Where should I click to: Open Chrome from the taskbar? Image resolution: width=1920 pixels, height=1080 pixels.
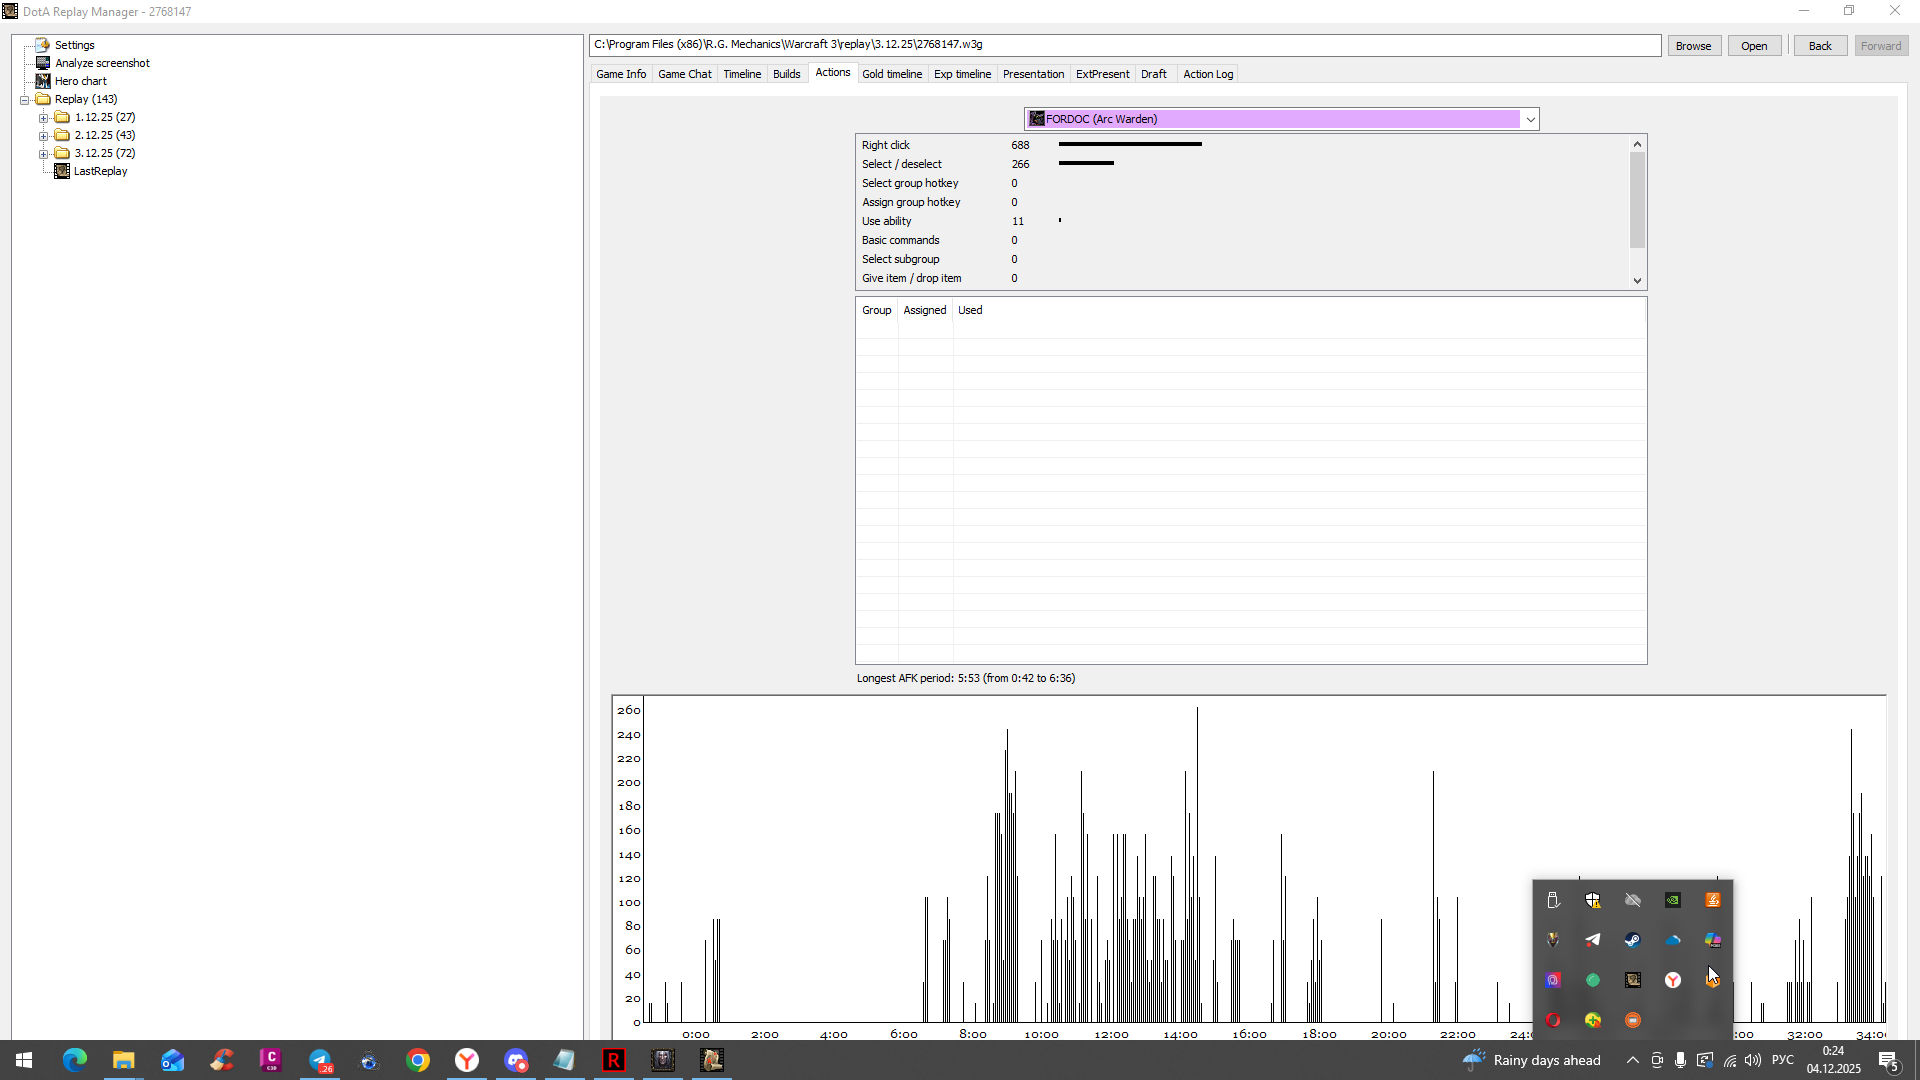(418, 1060)
